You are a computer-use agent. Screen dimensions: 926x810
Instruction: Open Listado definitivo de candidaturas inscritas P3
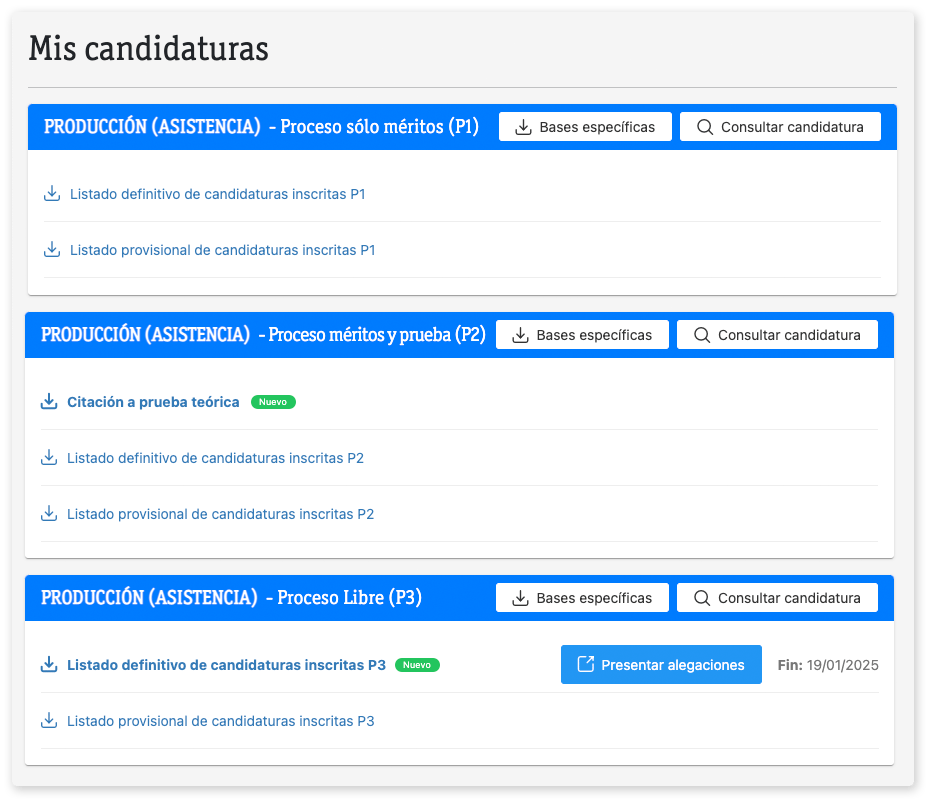coord(226,665)
